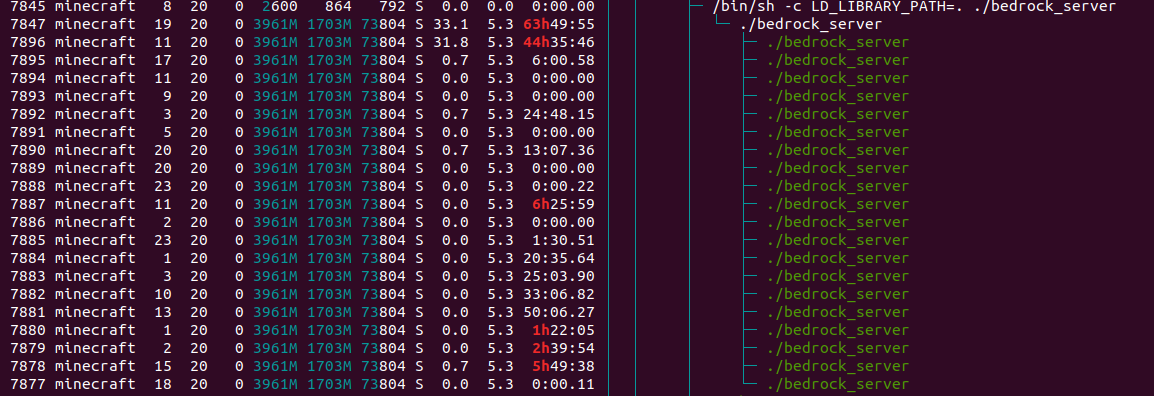Viewport: 1154px width, 396px height.
Task: Click the 33:06.82 time value
Action: tap(559, 294)
